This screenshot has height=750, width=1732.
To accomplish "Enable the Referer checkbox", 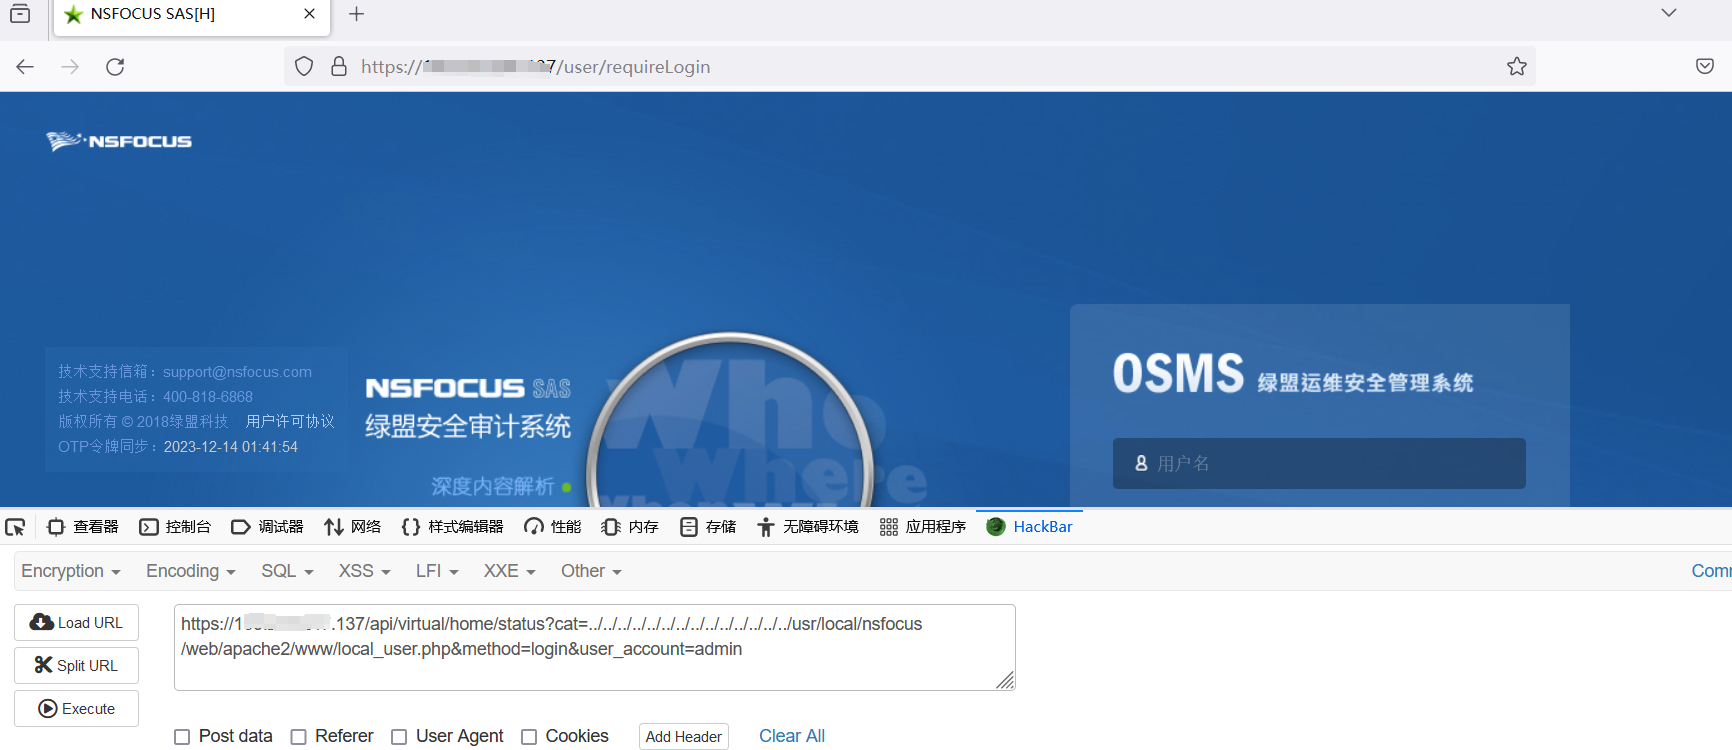I will click(x=298, y=737).
